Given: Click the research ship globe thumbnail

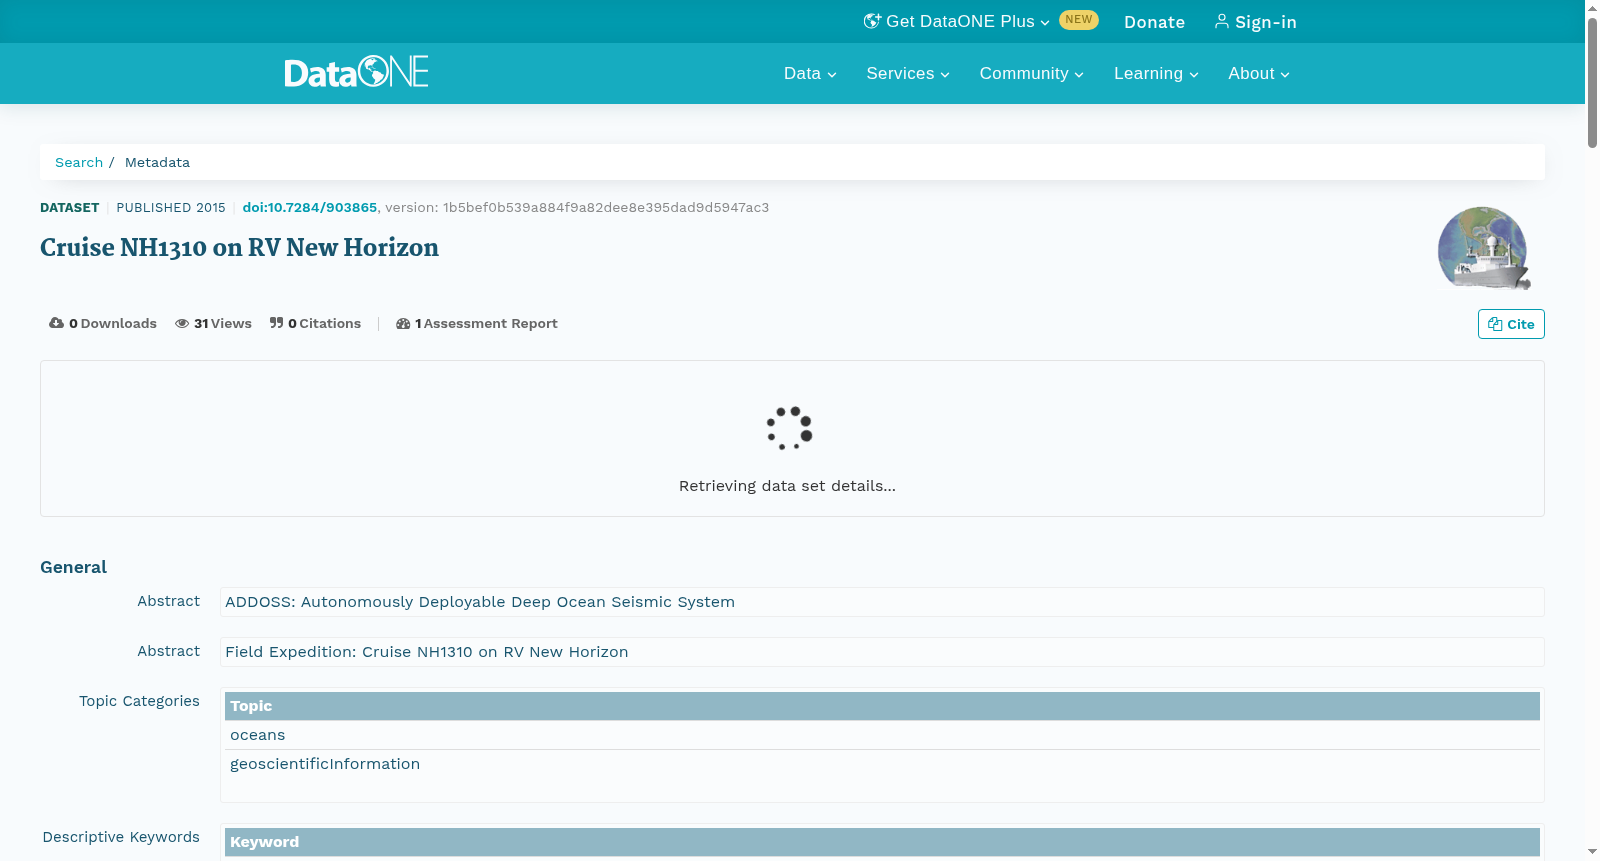Looking at the screenshot, I should pyautogui.click(x=1484, y=248).
